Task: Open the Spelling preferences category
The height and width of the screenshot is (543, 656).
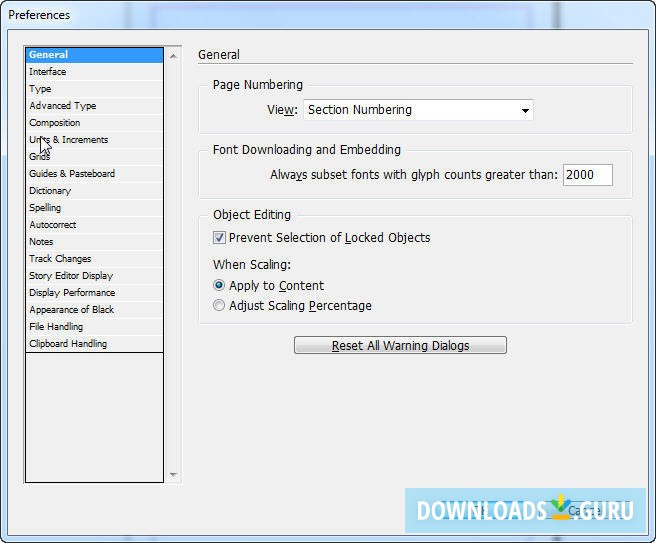Action: click(x=94, y=207)
